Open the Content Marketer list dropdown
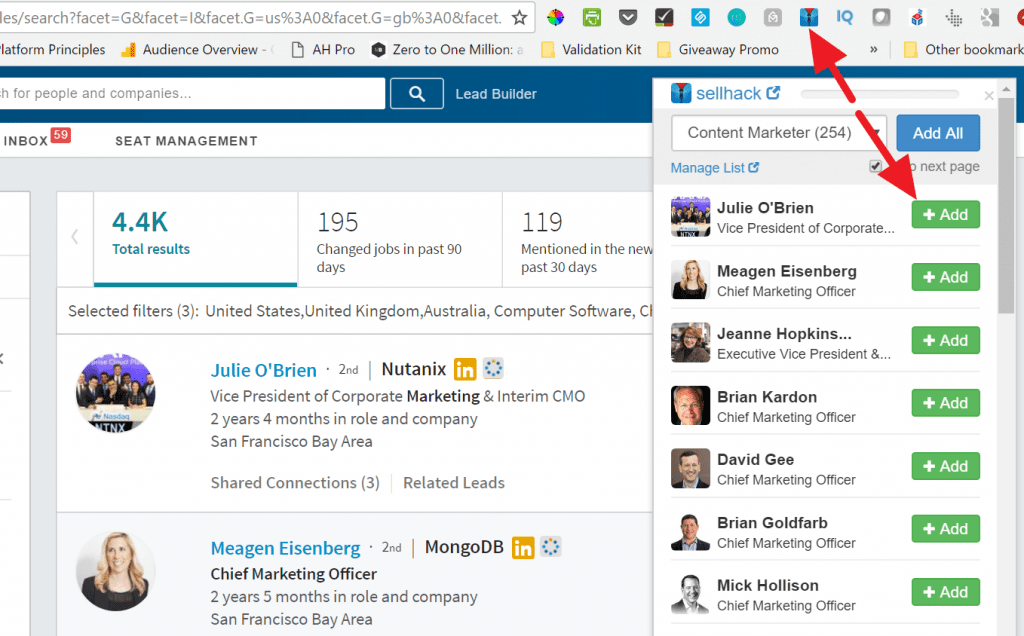Image resolution: width=1024 pixels, height=636 pixels. (x=778, y=133)
